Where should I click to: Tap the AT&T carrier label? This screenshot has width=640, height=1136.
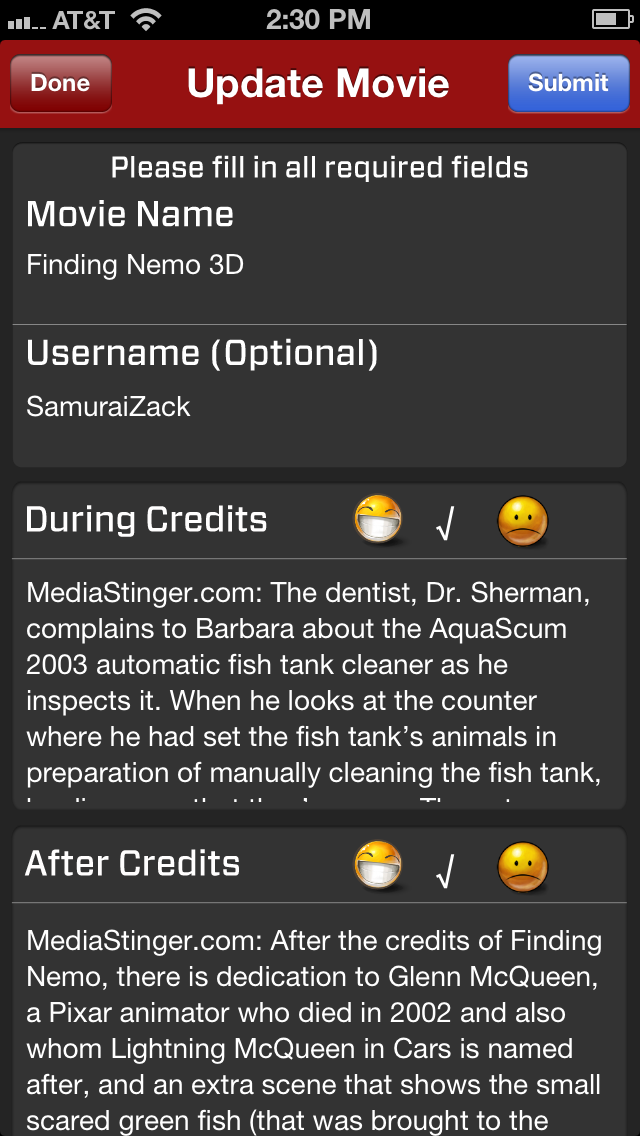(x=83, y=19)
